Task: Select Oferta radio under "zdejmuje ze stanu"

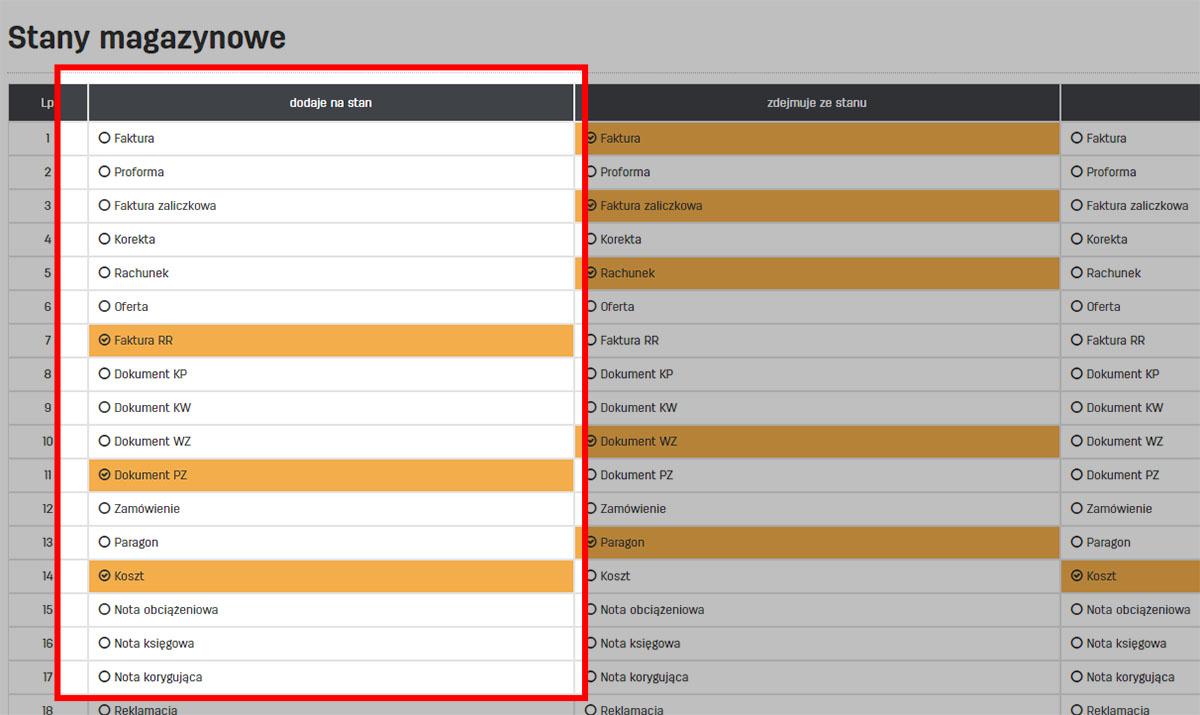Action: [x=590, y=306]
